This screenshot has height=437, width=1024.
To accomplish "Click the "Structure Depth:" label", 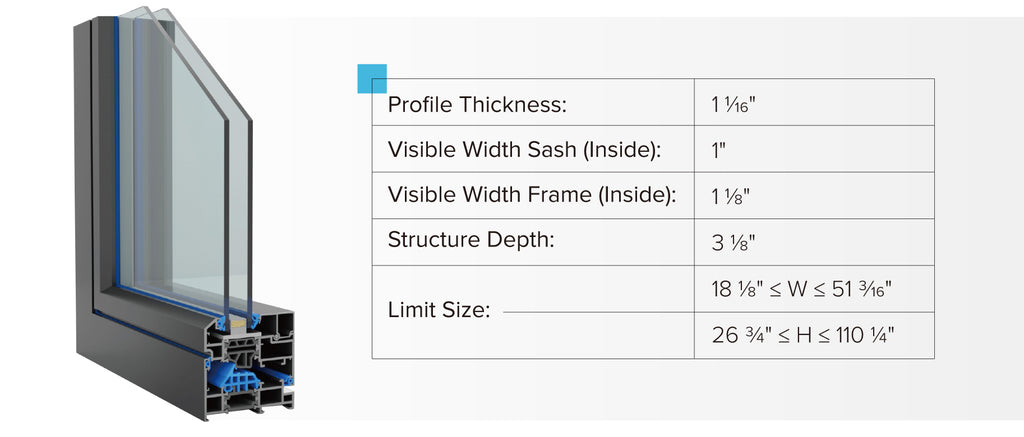I will [x=470, y=240].
